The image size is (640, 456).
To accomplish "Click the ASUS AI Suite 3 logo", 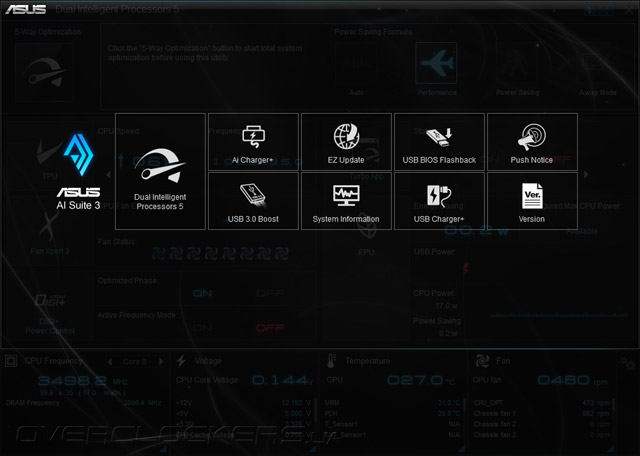I will [78, 171].
